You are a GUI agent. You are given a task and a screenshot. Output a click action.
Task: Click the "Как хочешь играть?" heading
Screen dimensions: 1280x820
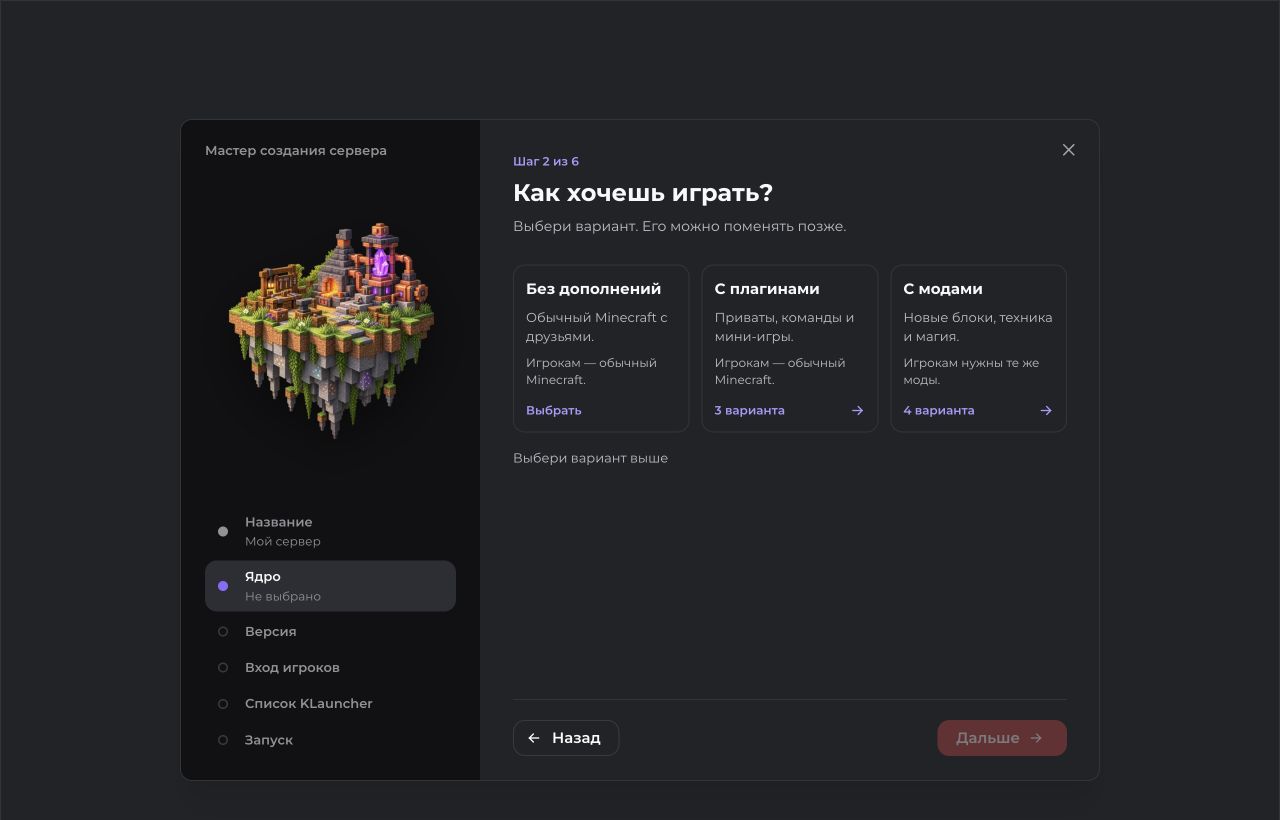643,193
